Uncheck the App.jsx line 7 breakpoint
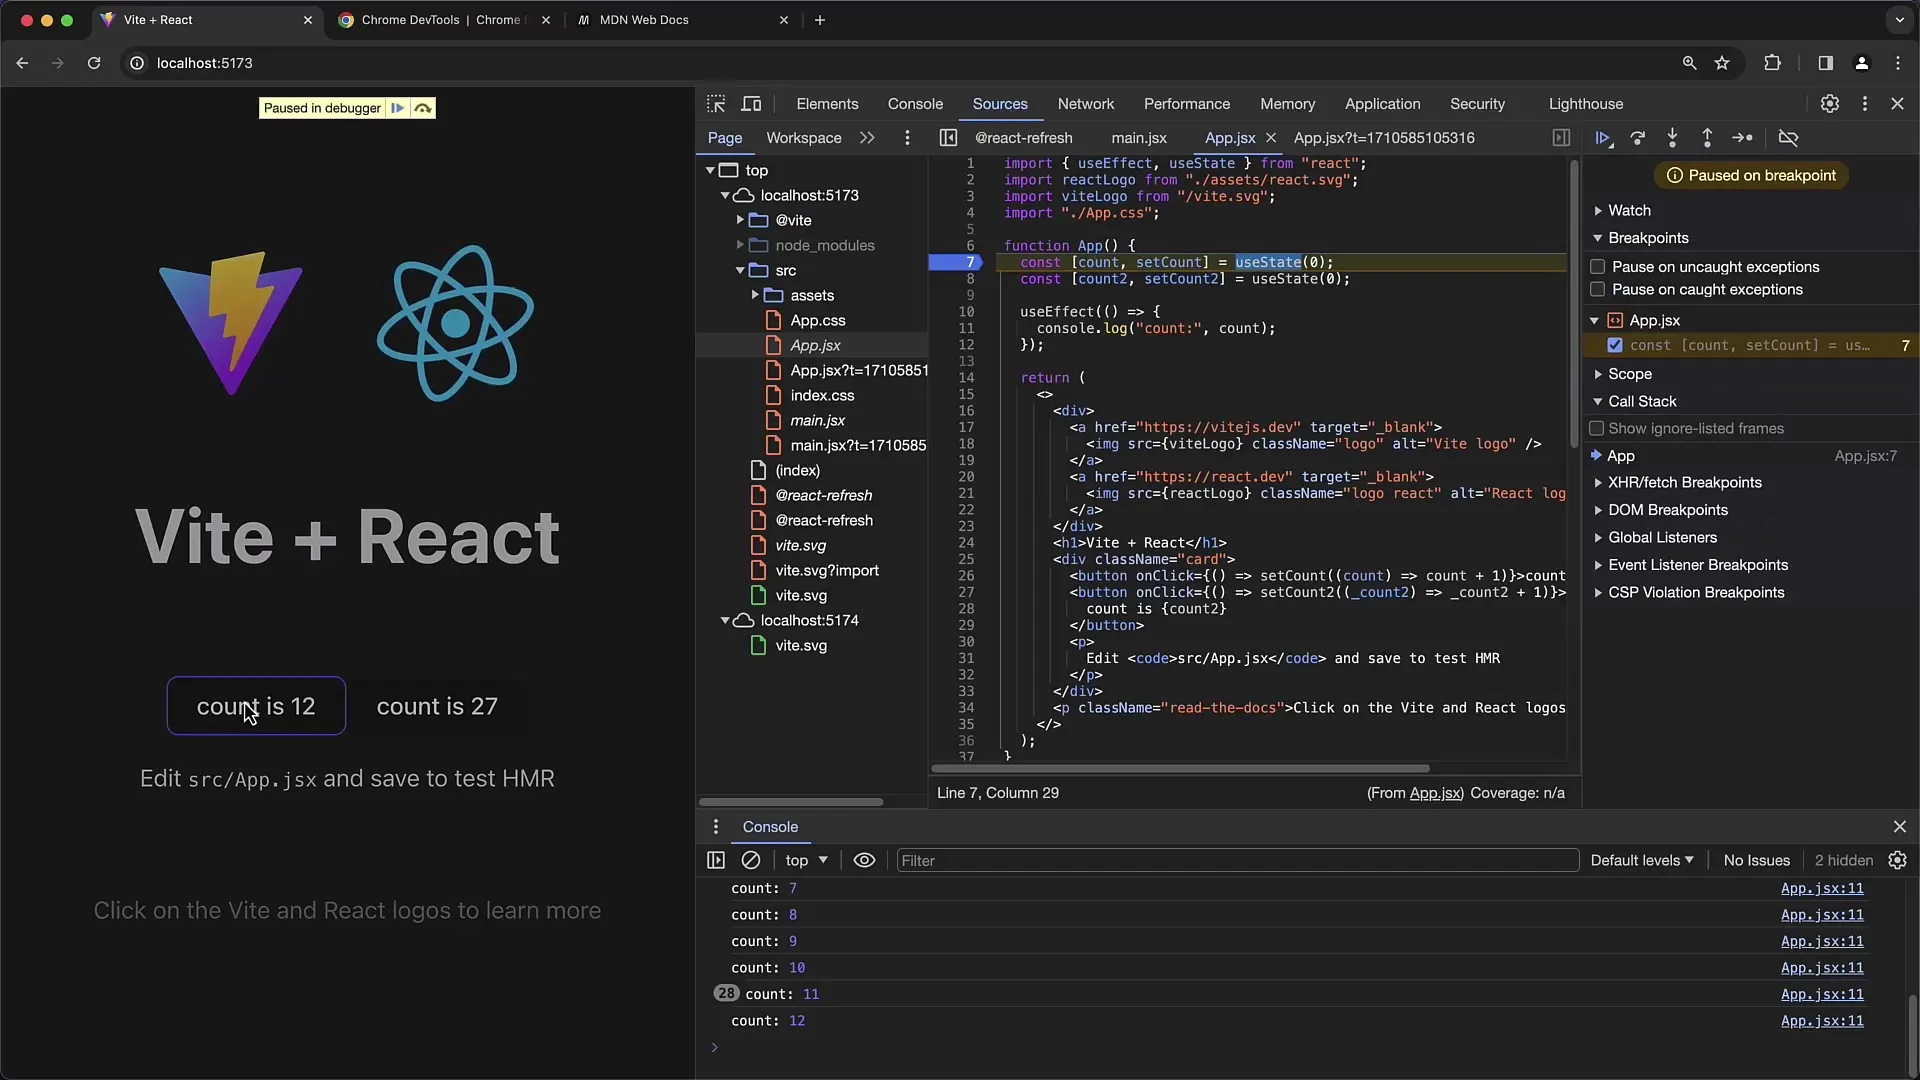This screenshot has width=1920, height=1080. 1615,345
